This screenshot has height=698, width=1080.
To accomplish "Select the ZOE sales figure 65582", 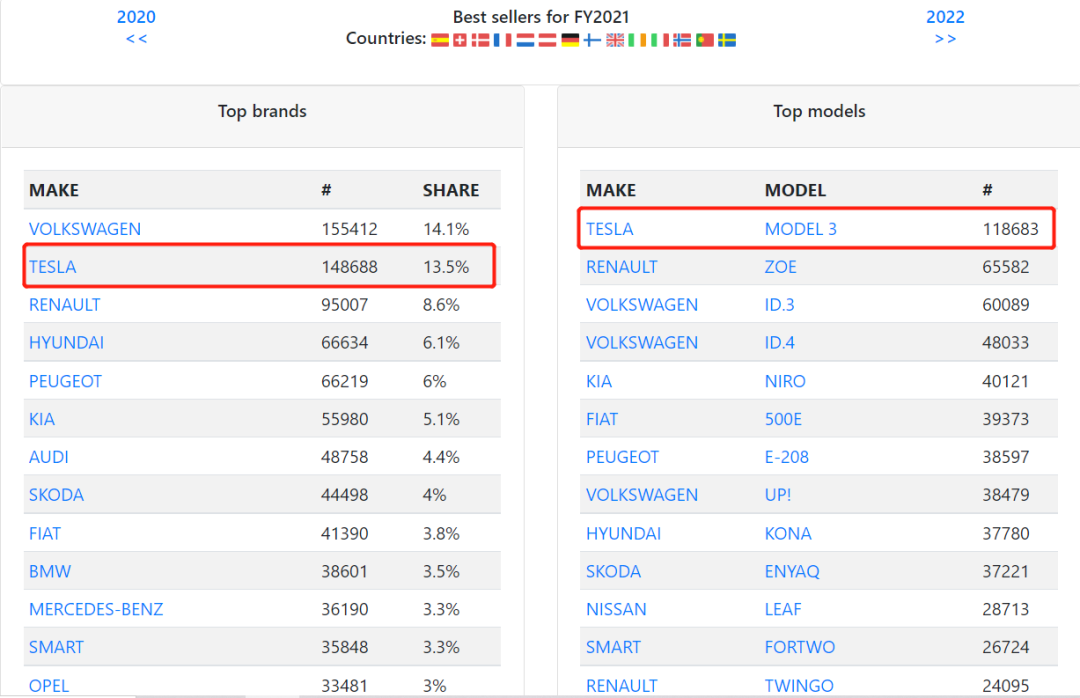I will tap(1006, 267).
